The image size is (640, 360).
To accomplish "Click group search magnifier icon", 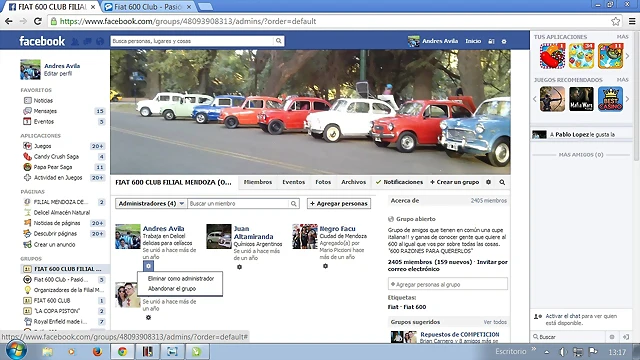I will [x=502, y=182].
